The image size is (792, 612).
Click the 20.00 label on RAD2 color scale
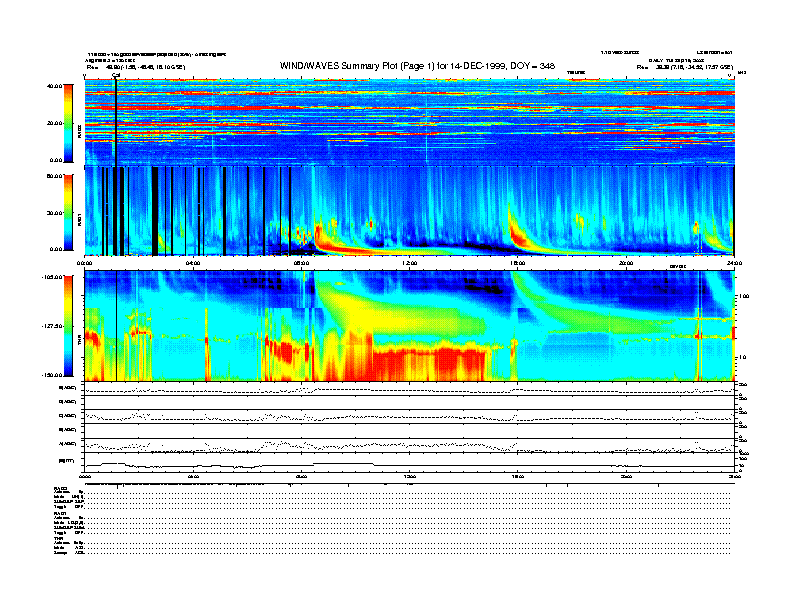(54, 123)
